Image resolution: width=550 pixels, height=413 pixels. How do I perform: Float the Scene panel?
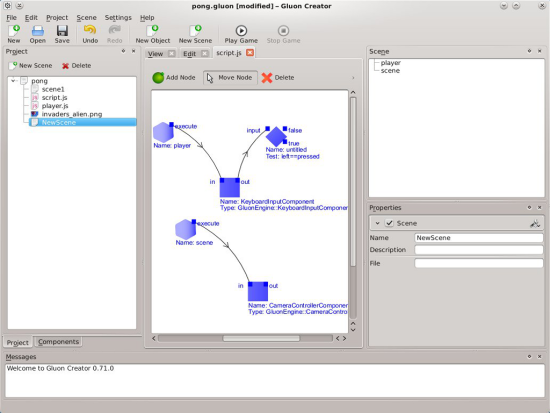[x=529, y=51]
